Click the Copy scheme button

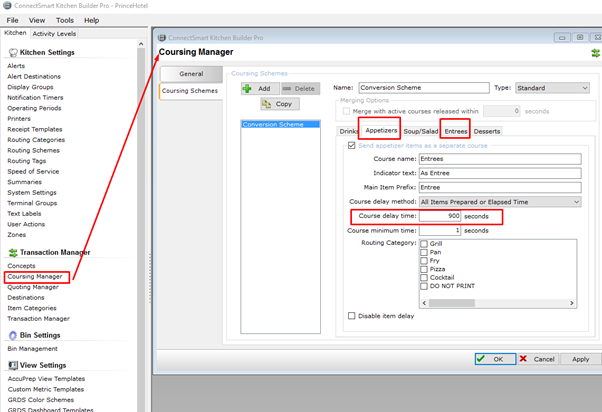point(277,104)
